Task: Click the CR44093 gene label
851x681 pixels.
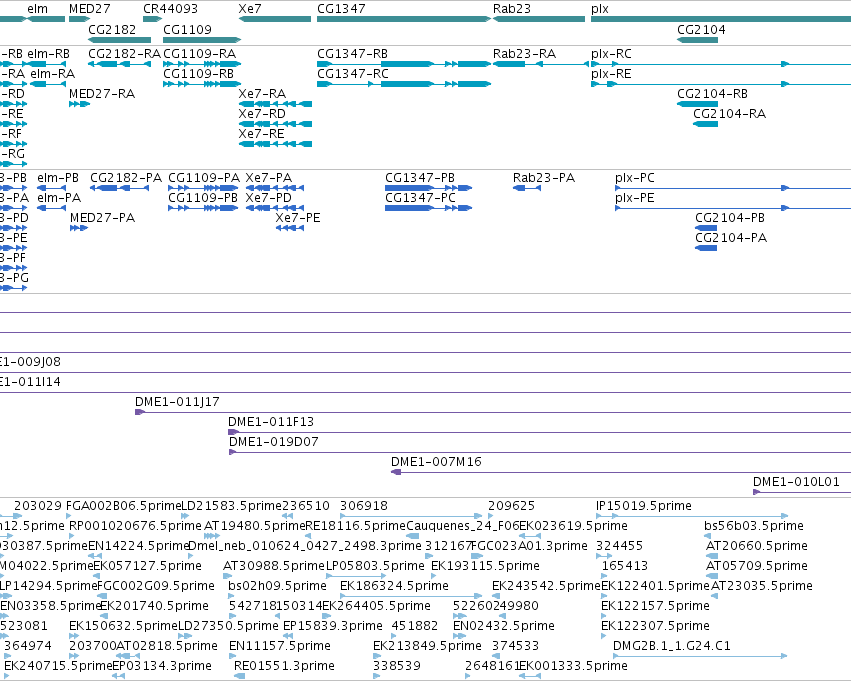Action: [x=170, y=9]
